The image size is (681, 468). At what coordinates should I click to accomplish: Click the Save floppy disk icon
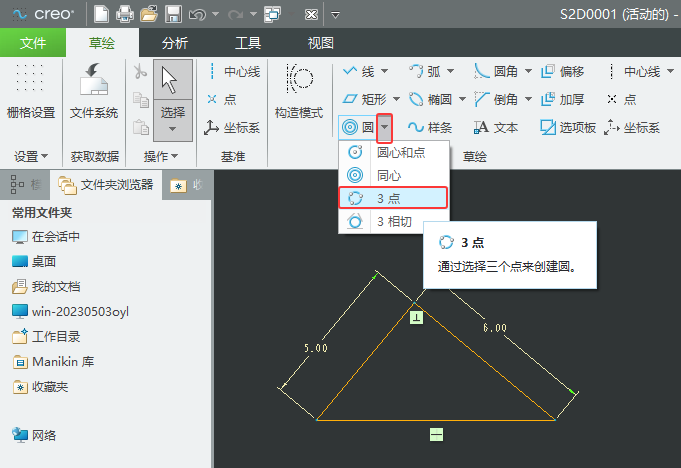[x=173, y=14]
